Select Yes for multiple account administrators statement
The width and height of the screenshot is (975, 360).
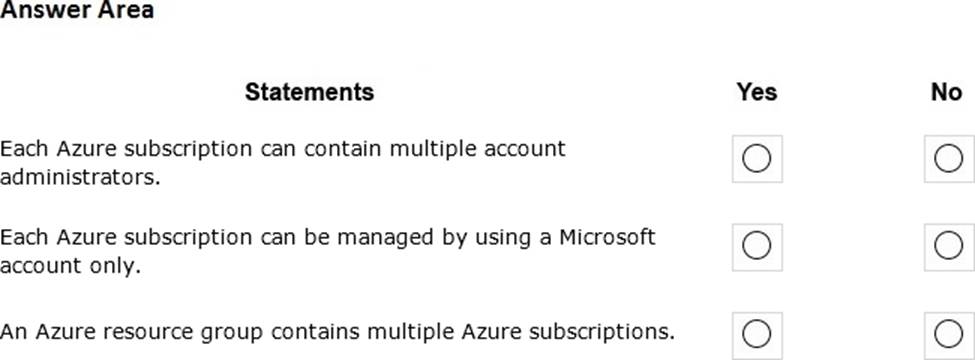point(757,159)
